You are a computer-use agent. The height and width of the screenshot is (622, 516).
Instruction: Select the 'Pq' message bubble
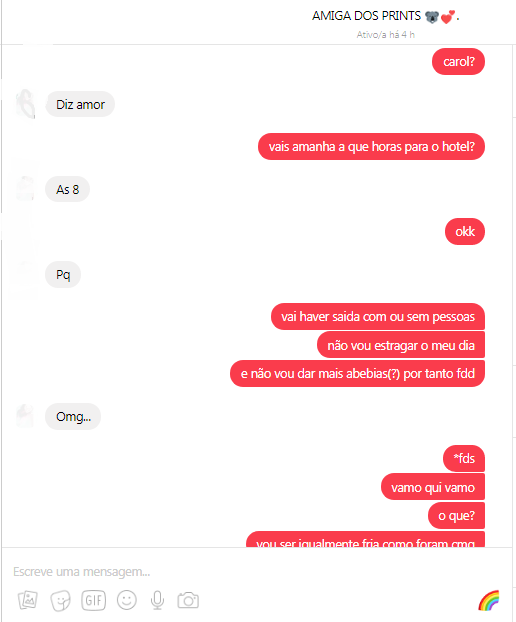[63, 275]
